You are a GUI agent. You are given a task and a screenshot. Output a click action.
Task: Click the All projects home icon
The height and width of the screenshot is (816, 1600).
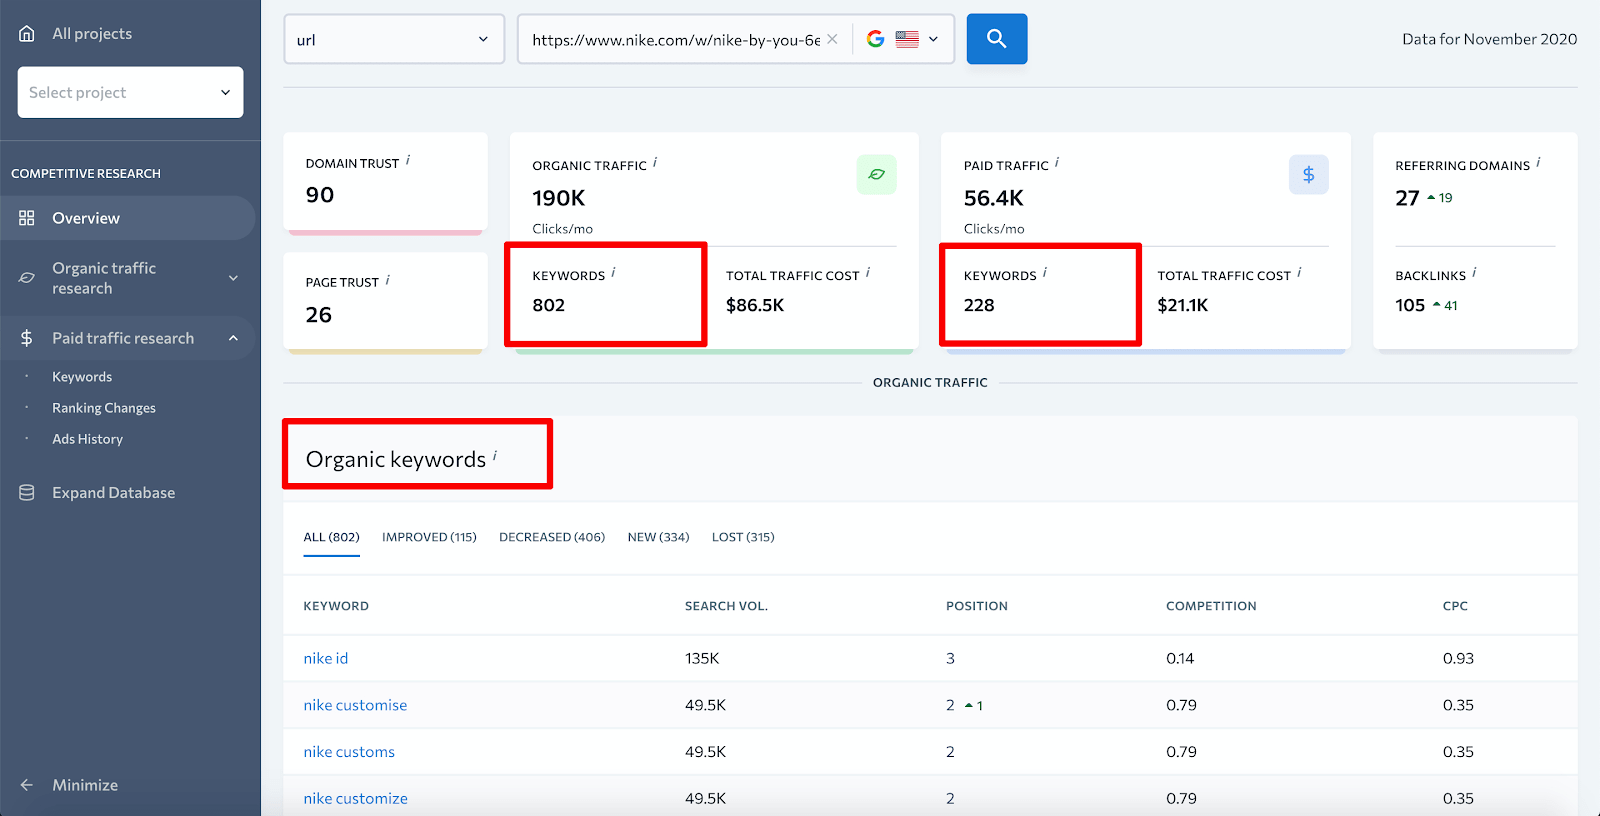[27, 33]
